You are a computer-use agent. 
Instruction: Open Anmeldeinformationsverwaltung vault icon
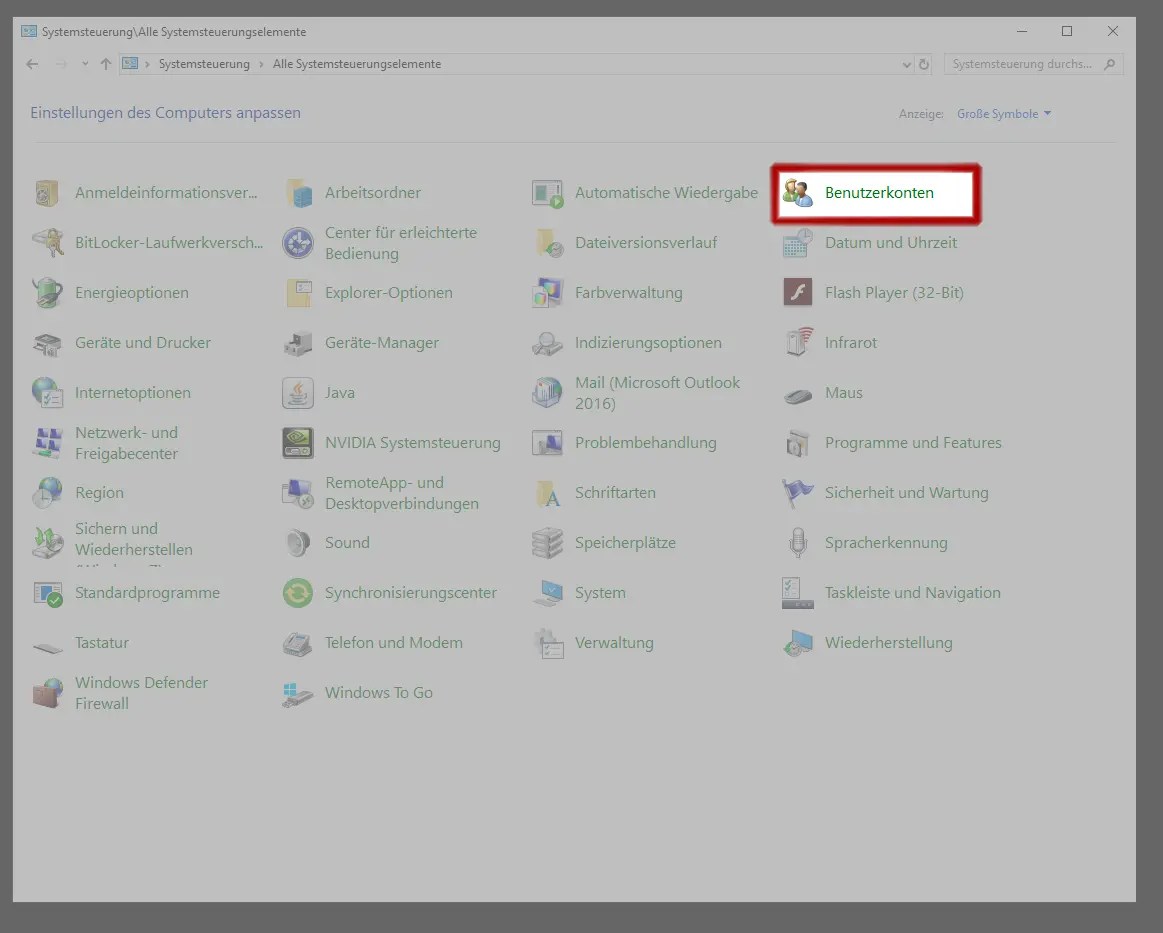point(47,193)
